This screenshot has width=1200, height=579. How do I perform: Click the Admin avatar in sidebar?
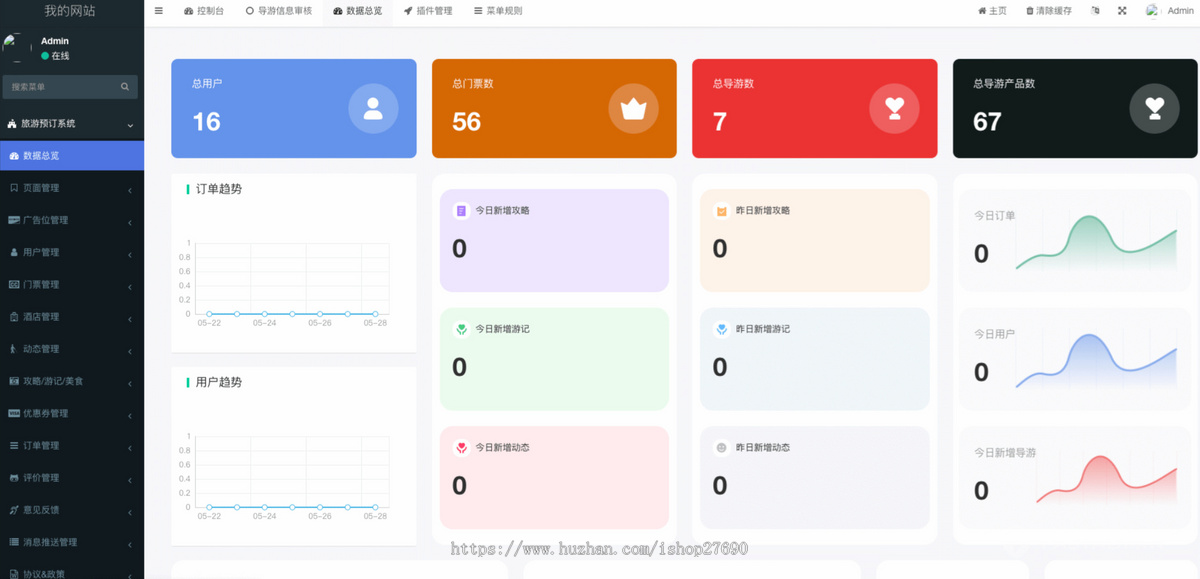point(16,48)
